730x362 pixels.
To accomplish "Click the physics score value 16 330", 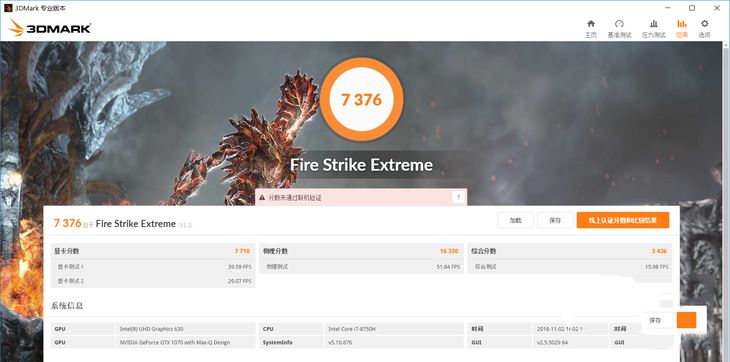I will click(x=449, y=251).
